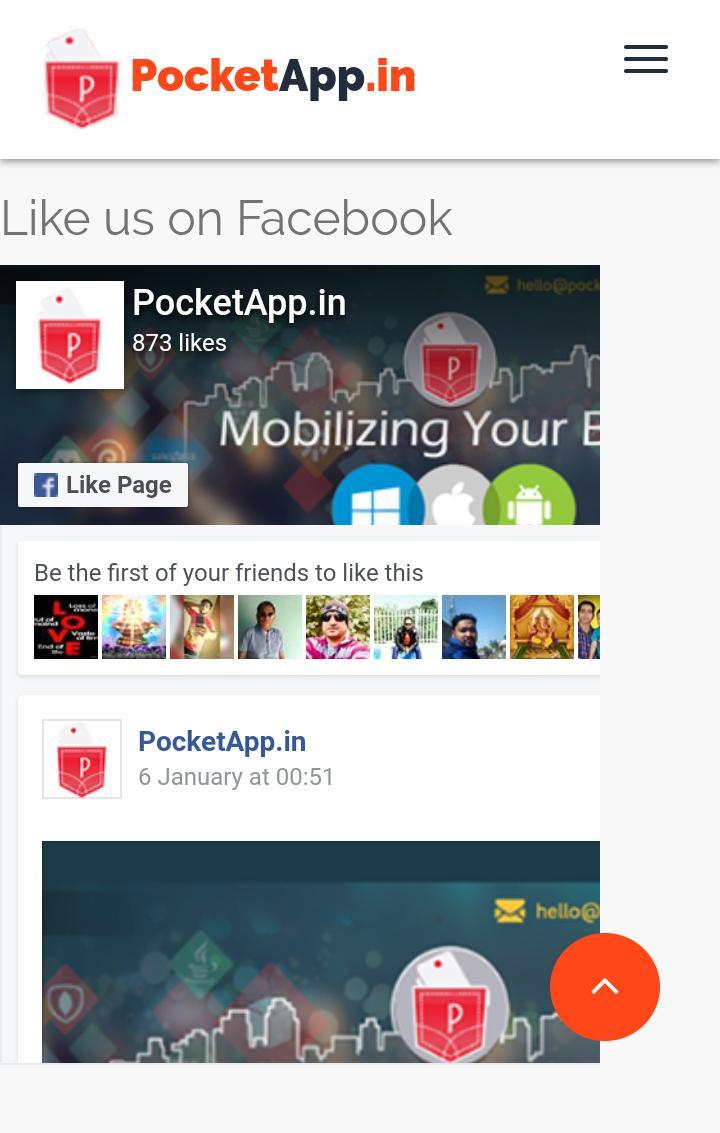Open the avatar of man in sunglasses and cap
Viewport: 720px width, 1133px height.
[x=338, y=626]
